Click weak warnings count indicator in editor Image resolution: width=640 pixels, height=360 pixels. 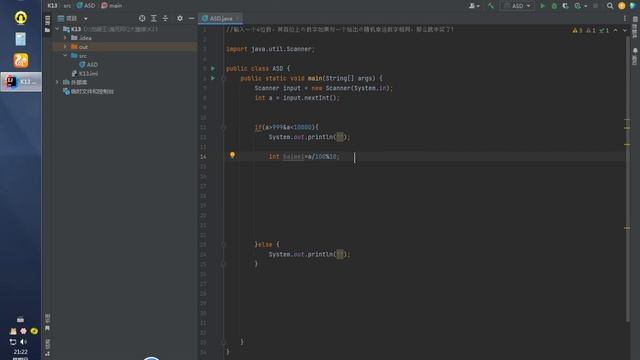591,30
